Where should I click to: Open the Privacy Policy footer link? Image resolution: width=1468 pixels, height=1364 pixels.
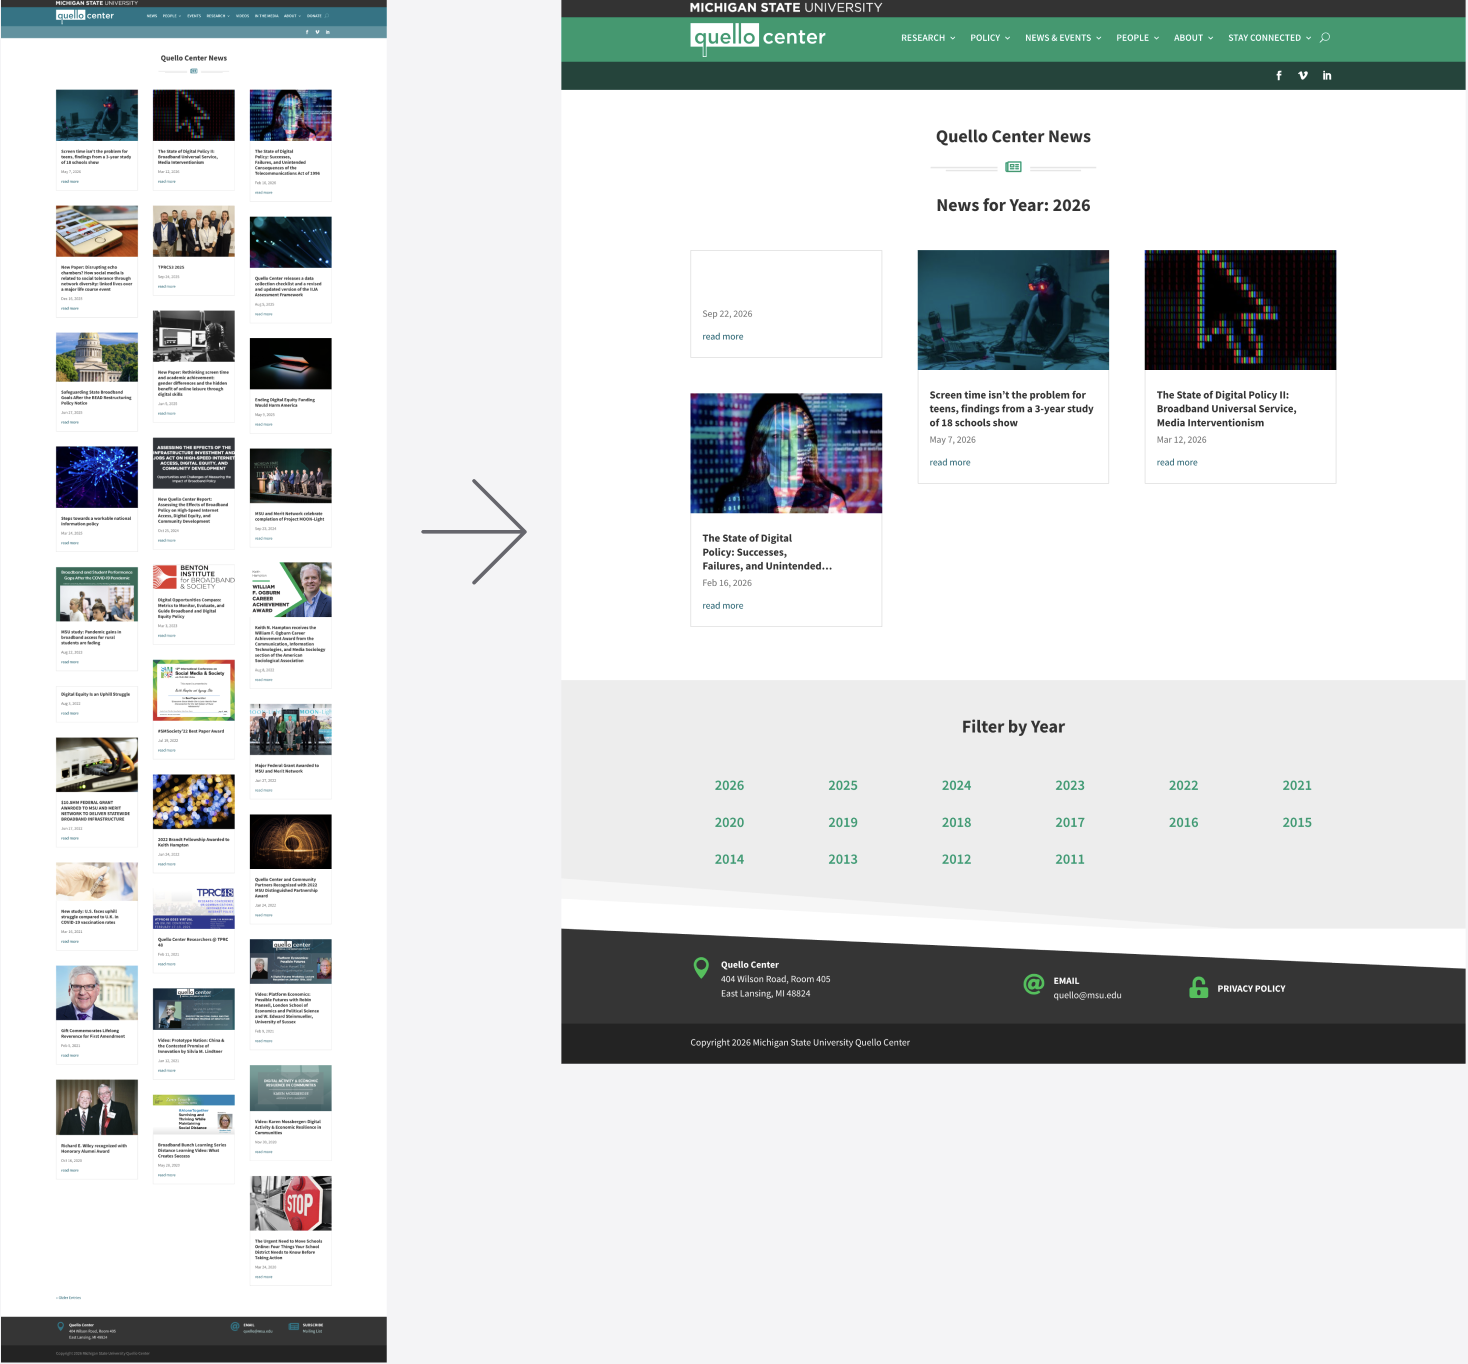[1251, 989]
